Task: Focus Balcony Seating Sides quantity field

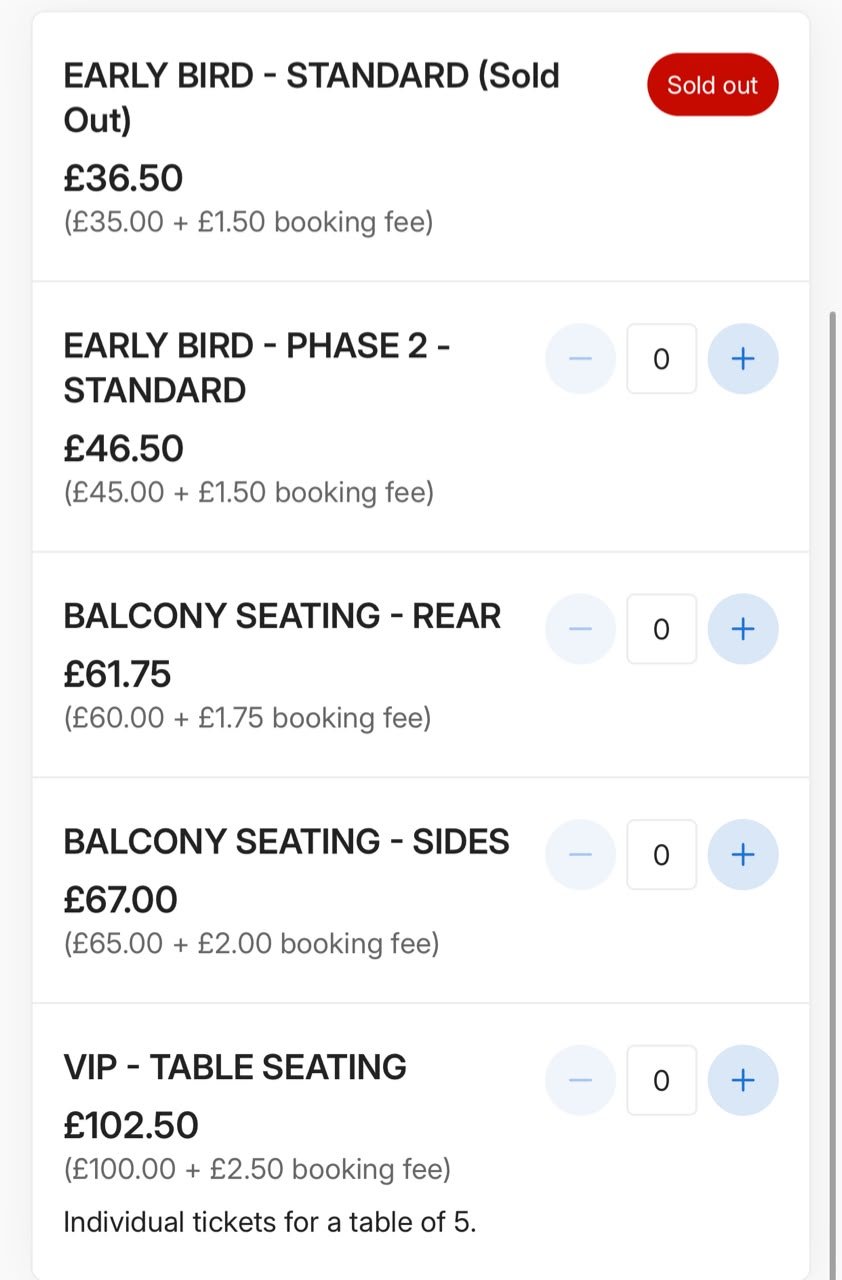Action: point(661,855)
